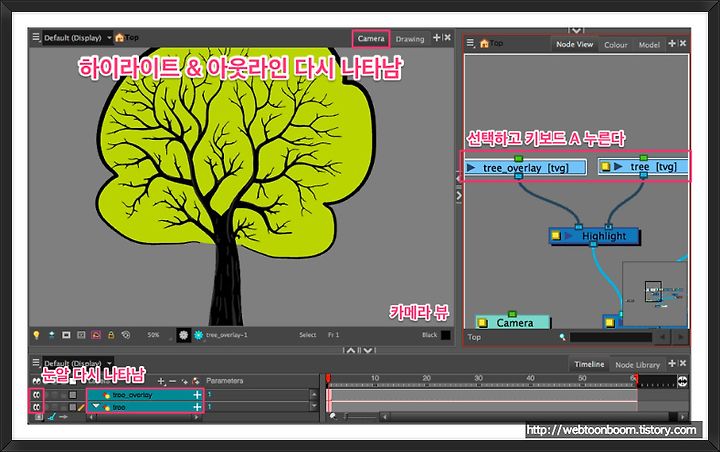Toggle the show/hide all layers eye icon

coord(36,381)
